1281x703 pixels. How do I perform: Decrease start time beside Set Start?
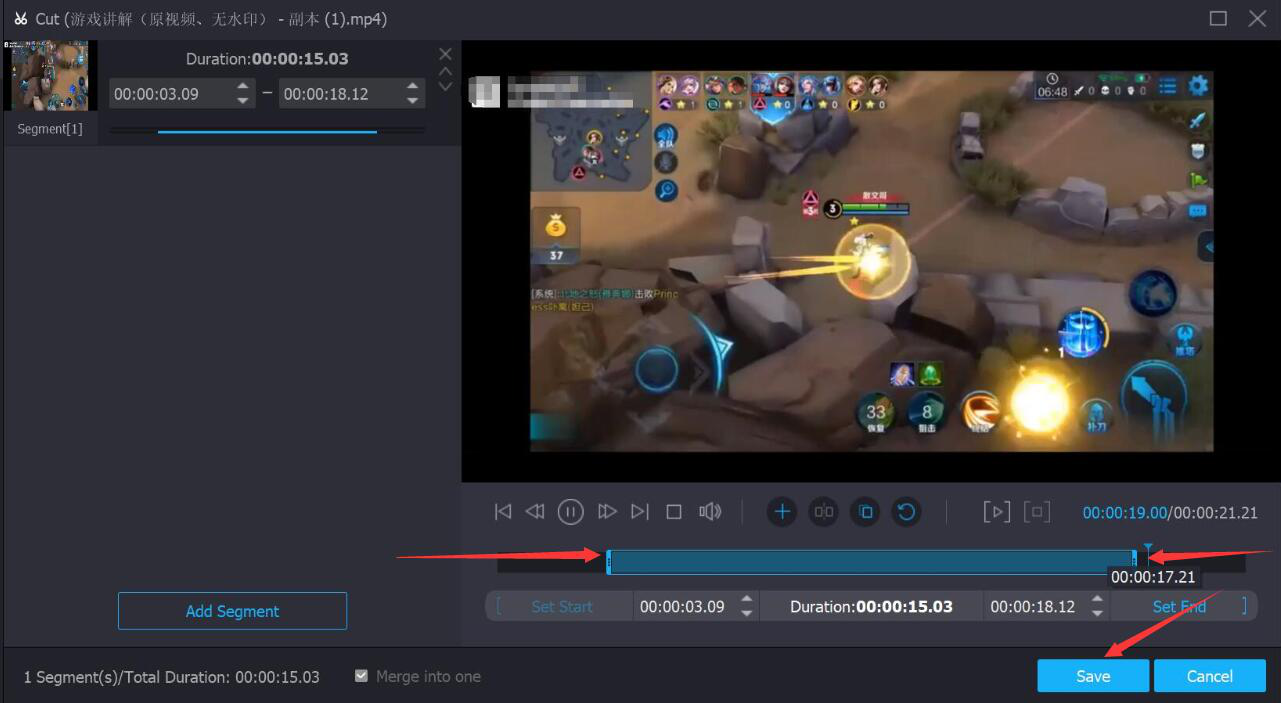(746, 613)
